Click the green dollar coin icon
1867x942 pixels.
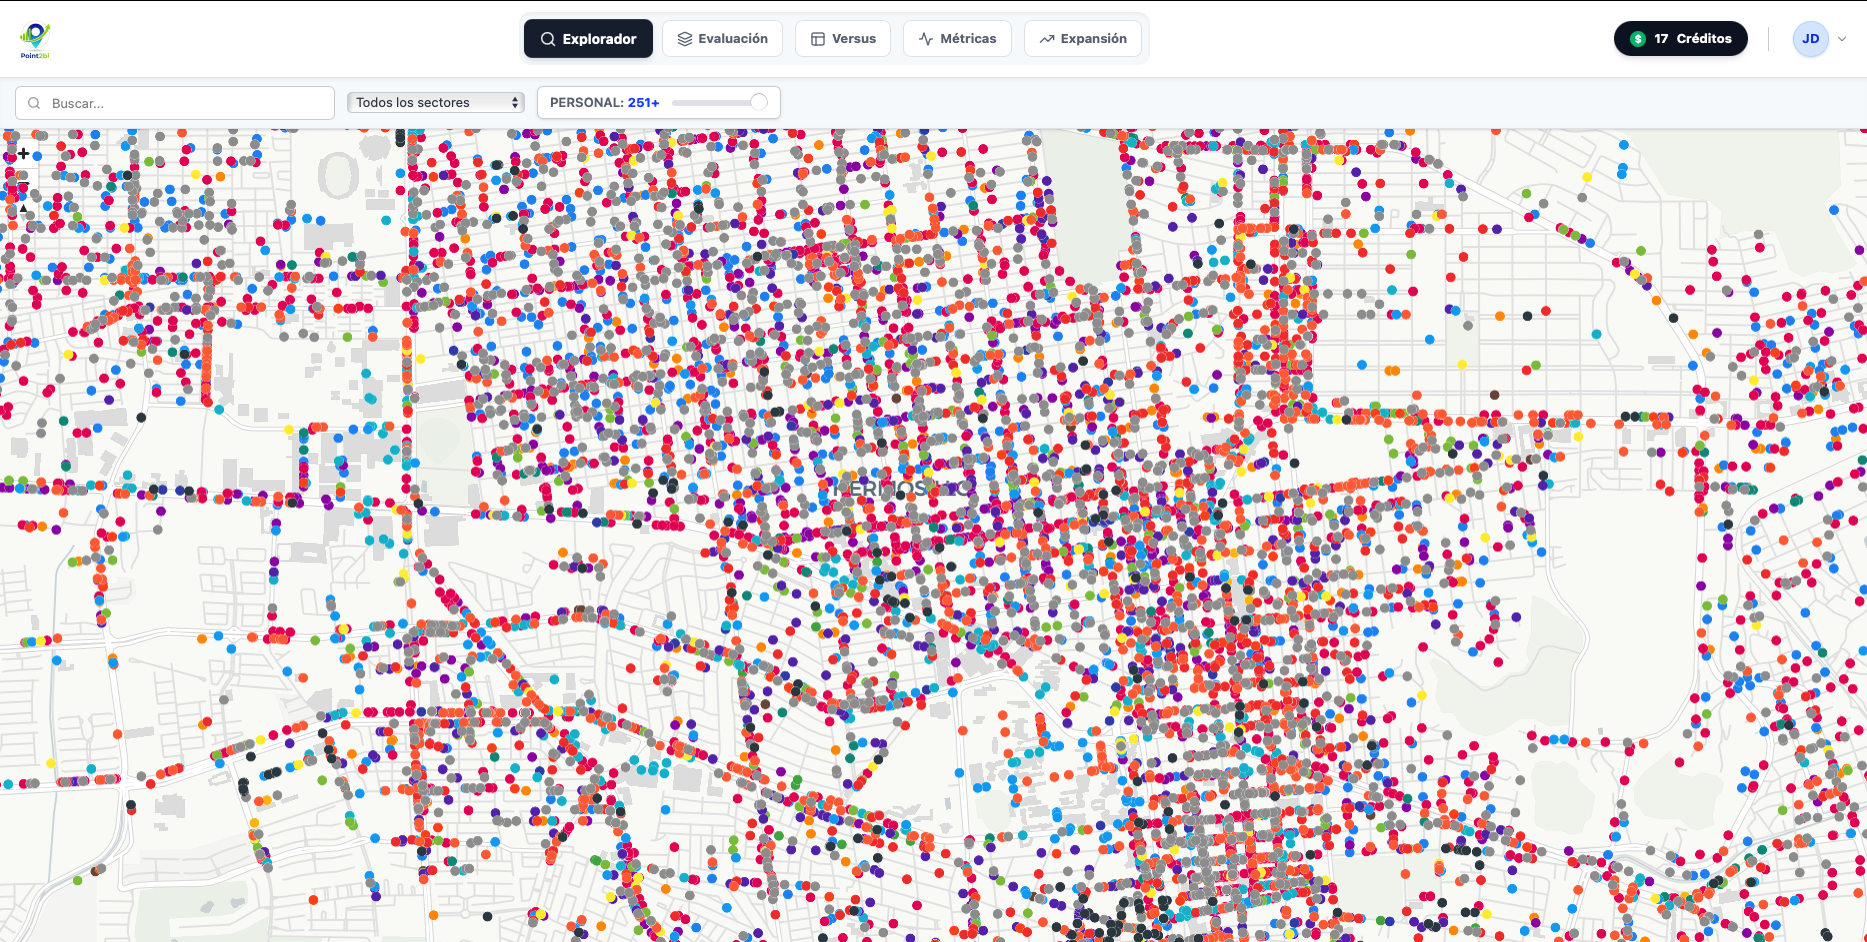pyautogui.click(x=1638, y=39)
